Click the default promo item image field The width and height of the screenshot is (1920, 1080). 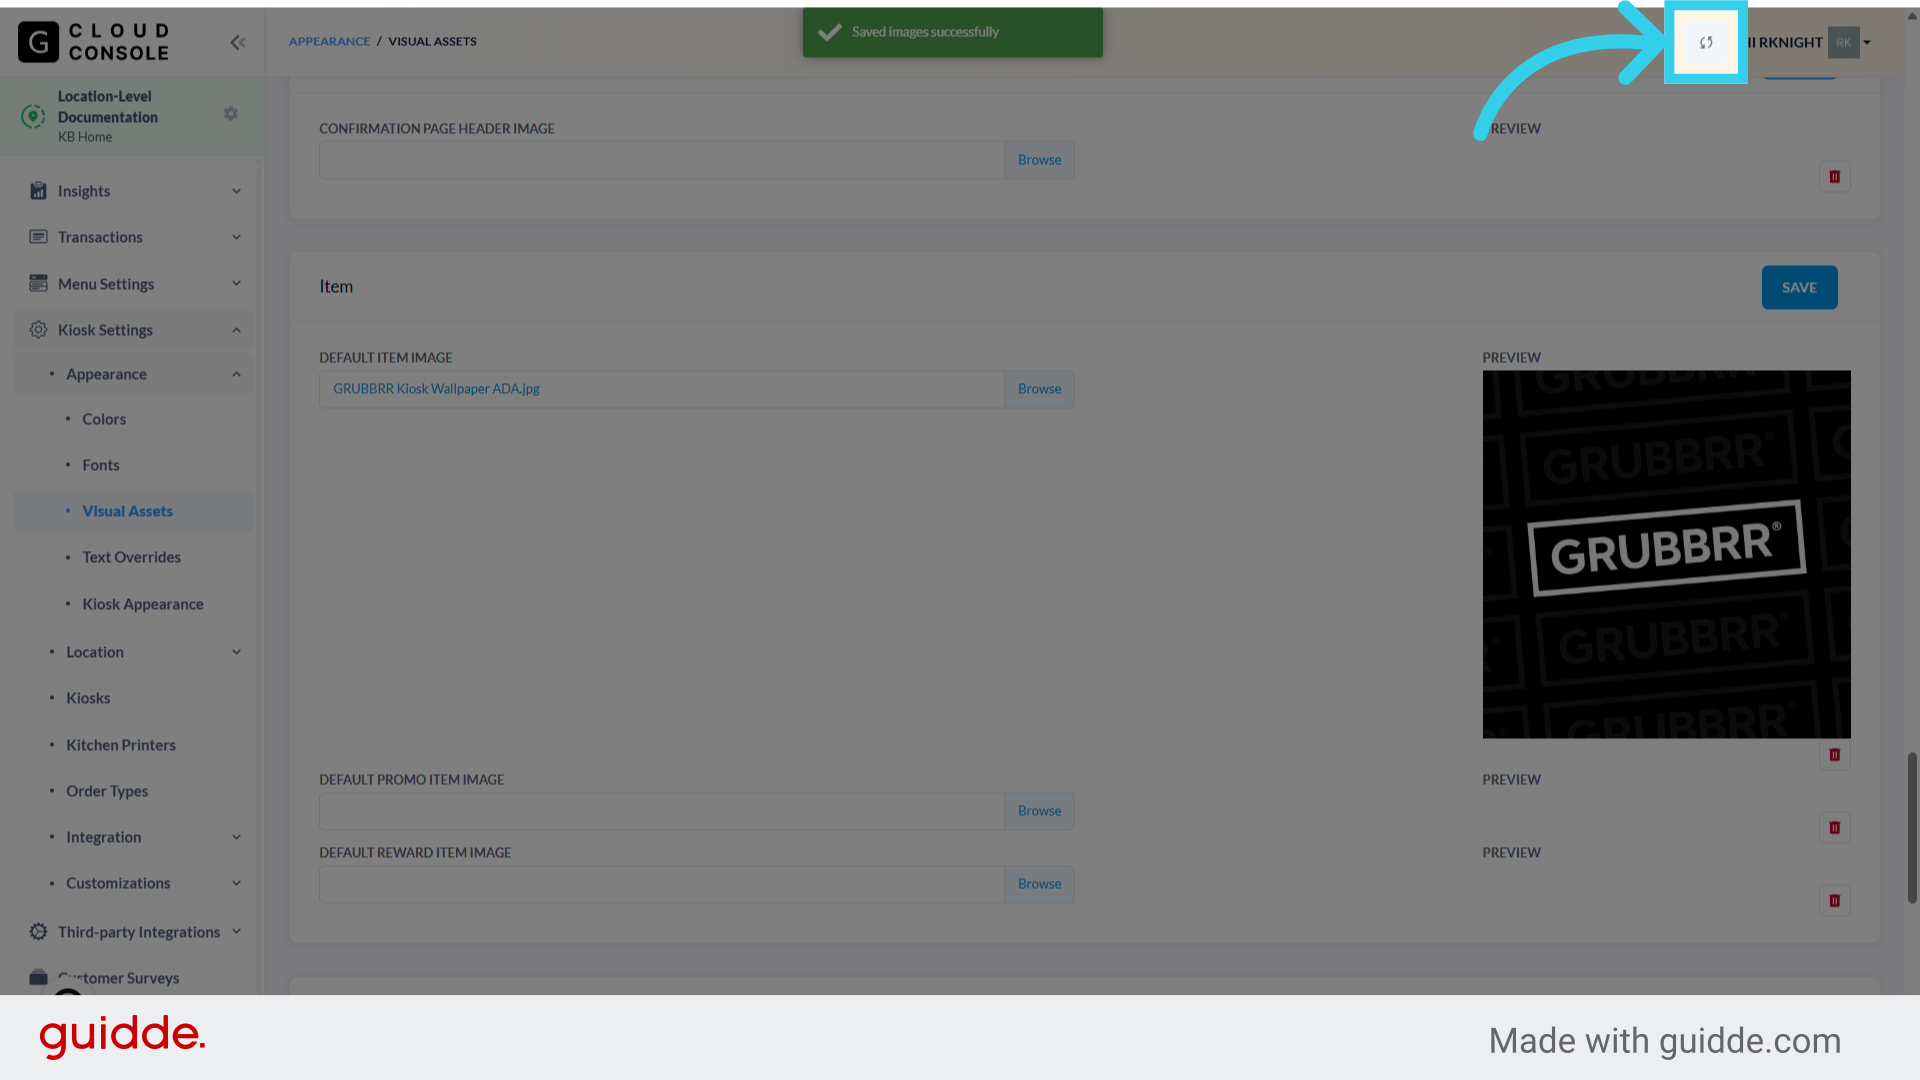tap(661, 811)
